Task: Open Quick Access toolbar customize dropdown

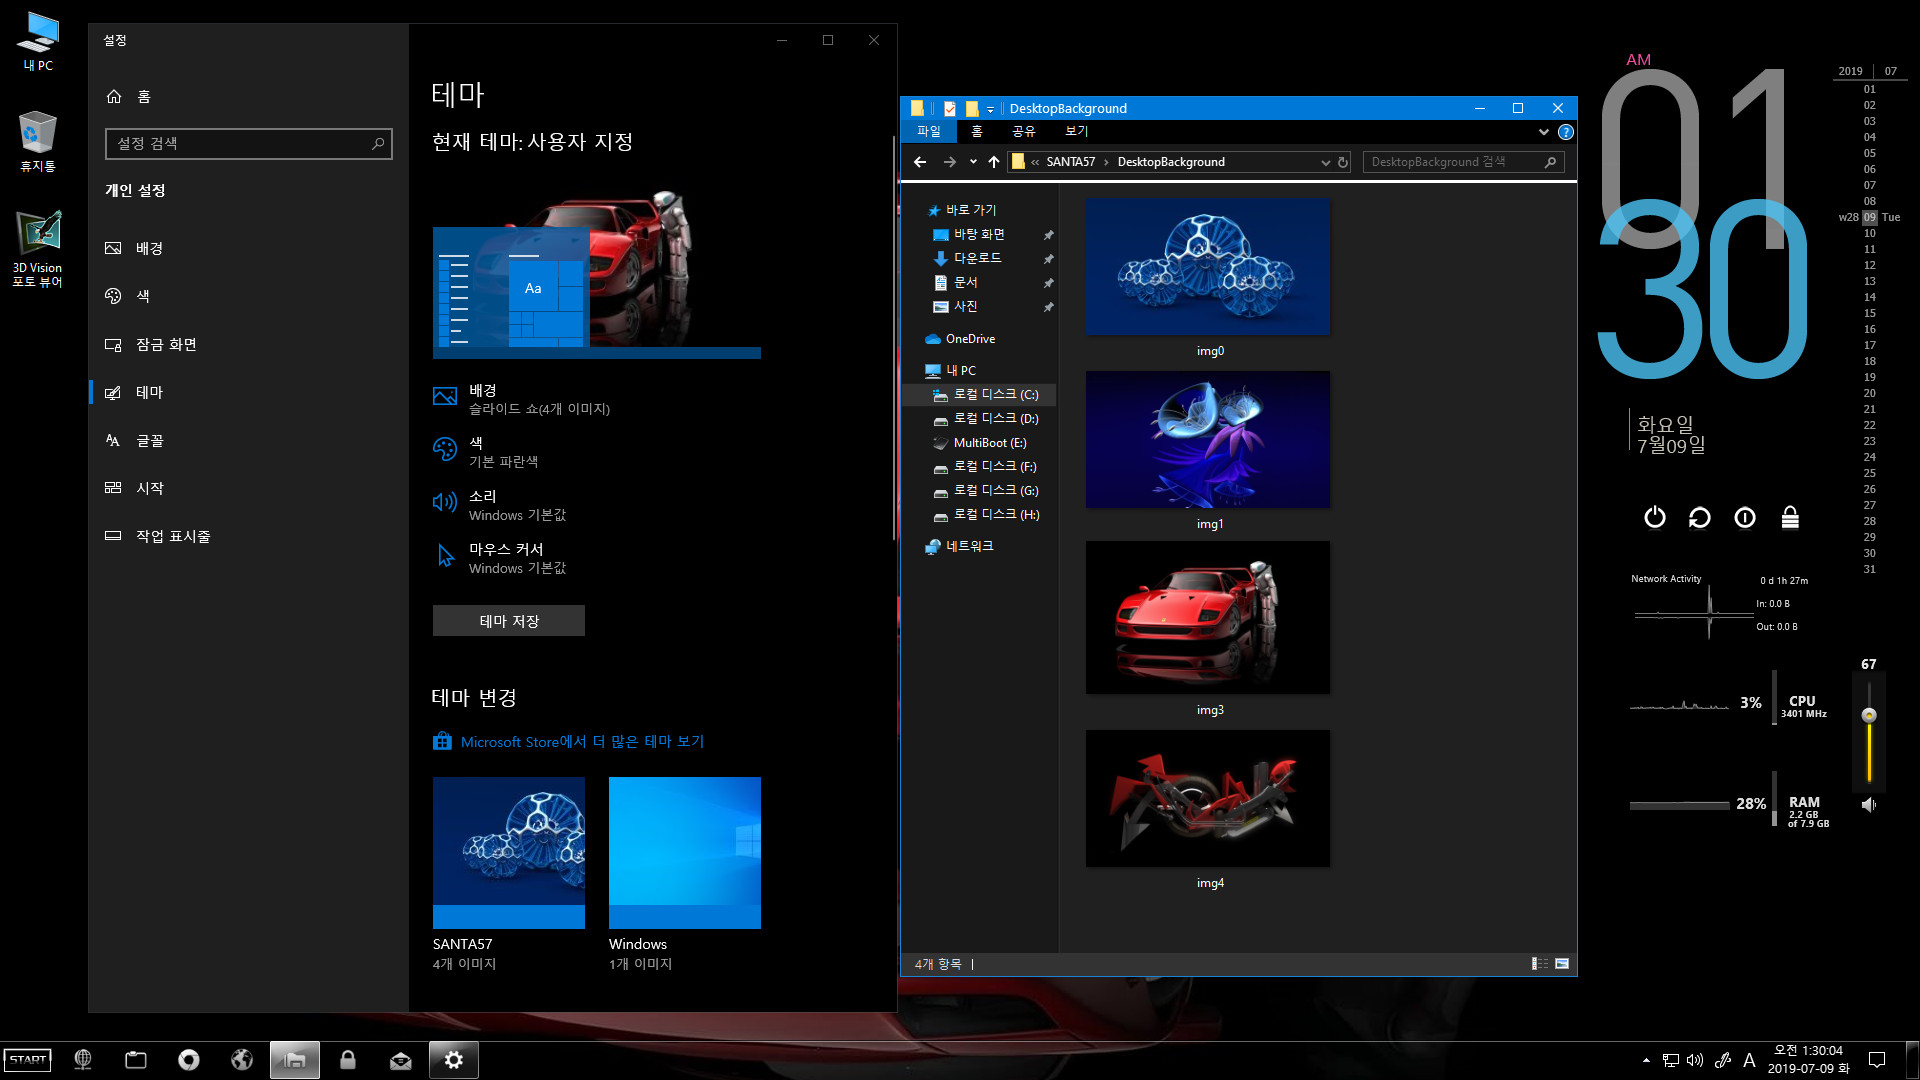Action: click(991, 109)
